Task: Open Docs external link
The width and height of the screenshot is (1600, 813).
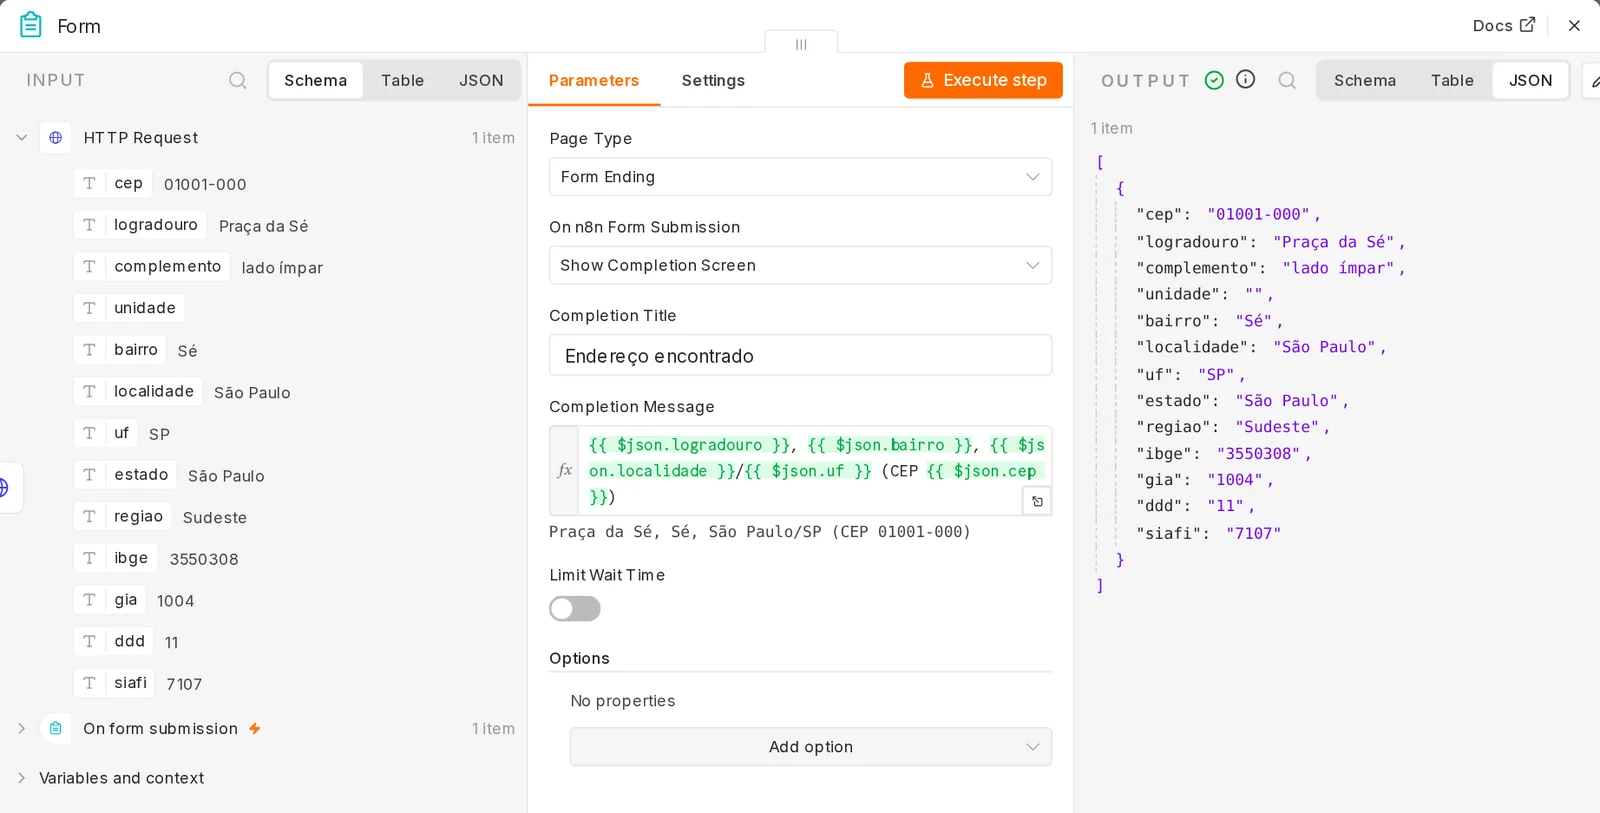Action: pyautogui.click(x=1503, y=25)
